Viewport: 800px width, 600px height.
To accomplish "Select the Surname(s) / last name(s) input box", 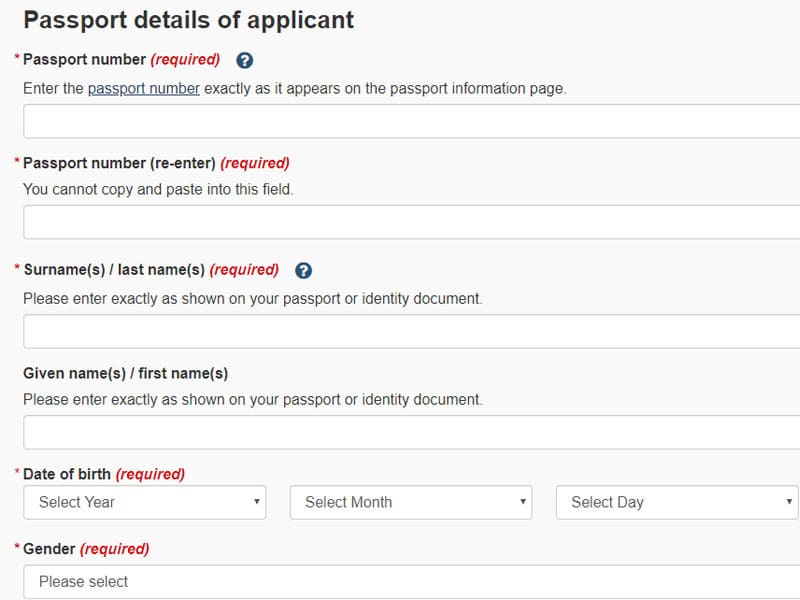I will pyautogui.click(x=411, y=331).
